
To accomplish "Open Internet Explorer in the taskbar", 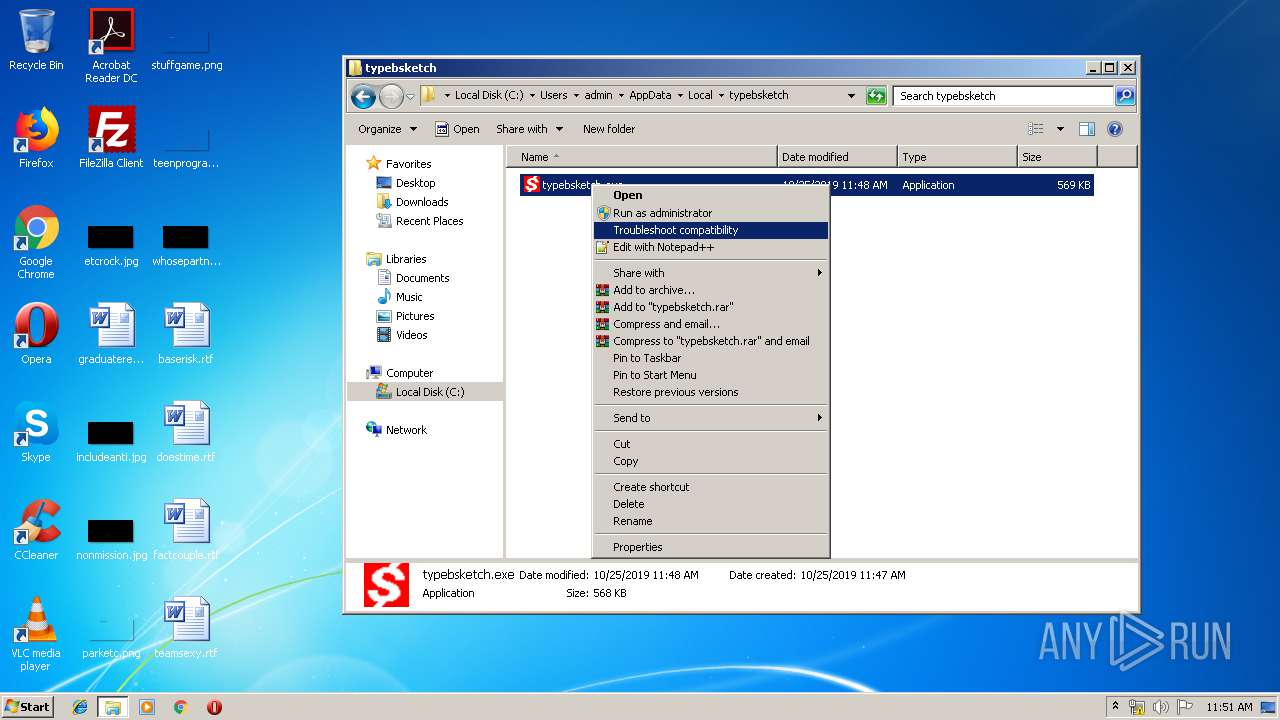I will pos(80,707).
